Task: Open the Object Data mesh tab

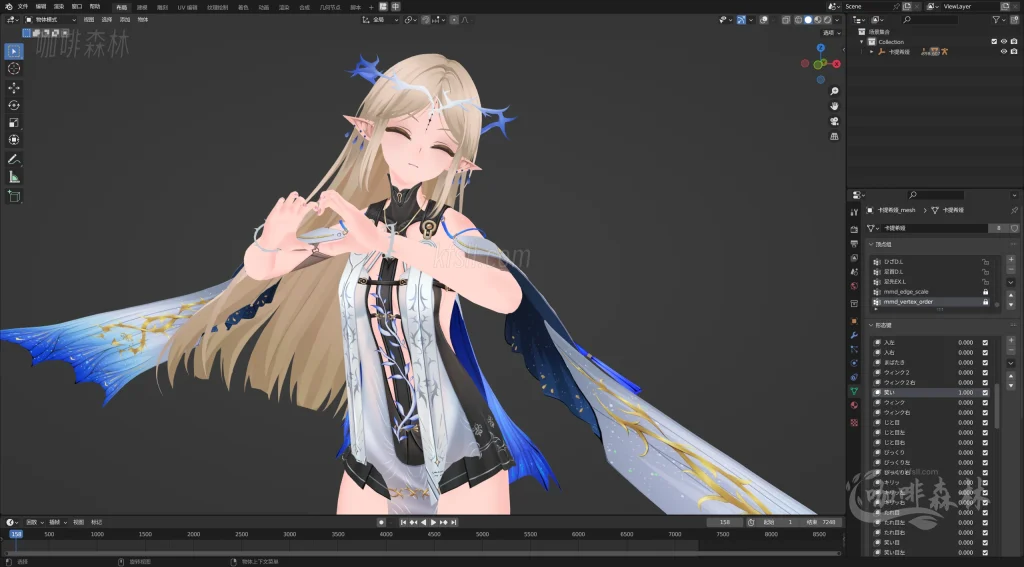Action: 854,391
